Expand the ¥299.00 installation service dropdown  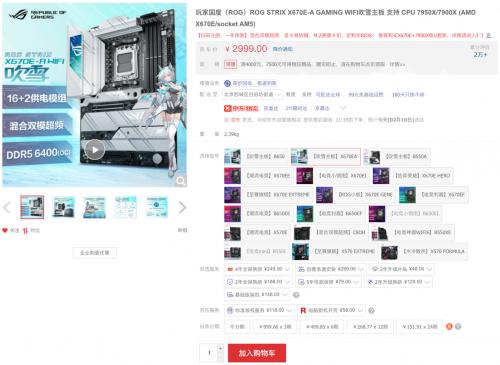pyautogui.click(x=330, y=269)
